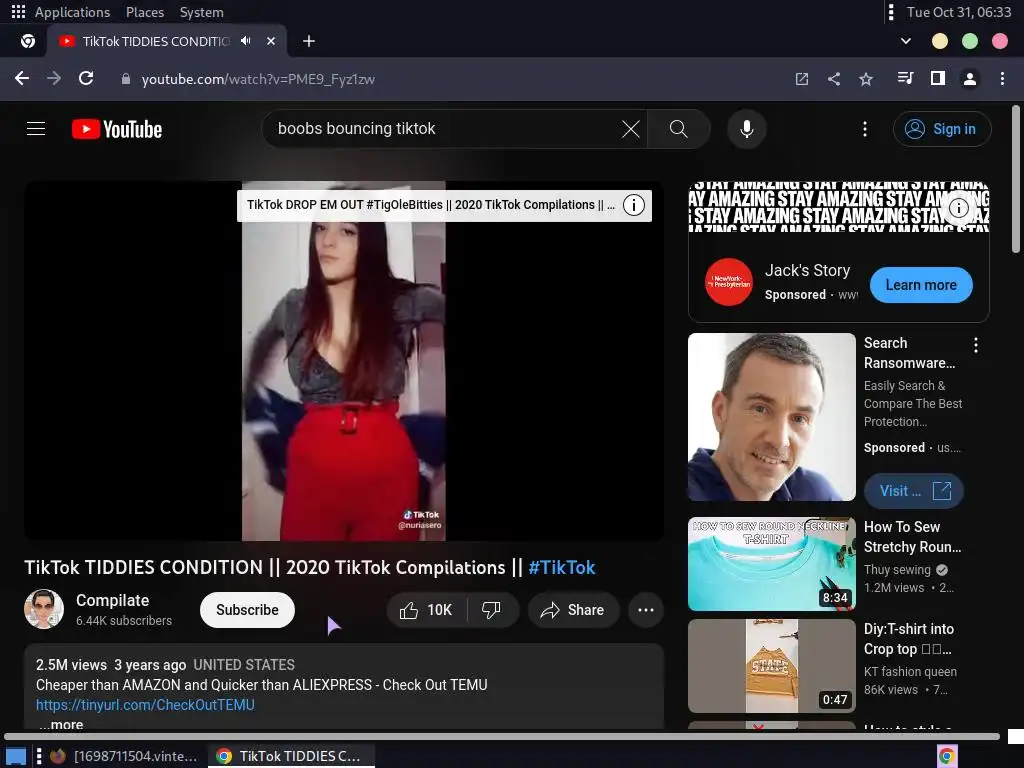The image size is (1024, 768).
Task: Bookmark this page with the star icon
Action: tap(866, 79)
